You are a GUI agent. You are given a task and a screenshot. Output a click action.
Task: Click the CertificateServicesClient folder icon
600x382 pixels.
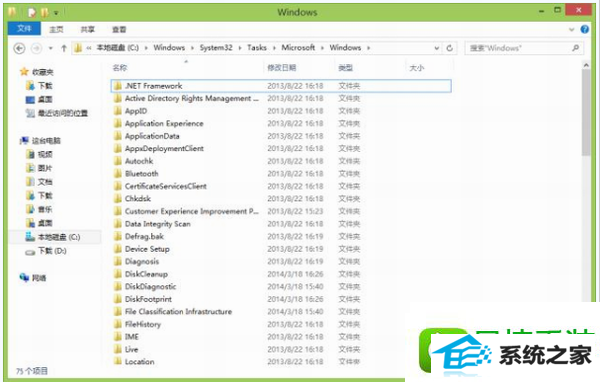[x=118, y=186]
